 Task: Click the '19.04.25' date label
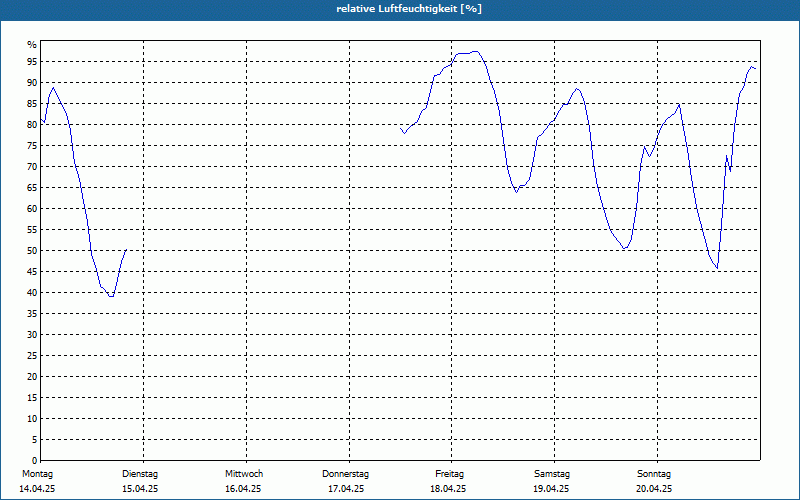pos(551,489)
